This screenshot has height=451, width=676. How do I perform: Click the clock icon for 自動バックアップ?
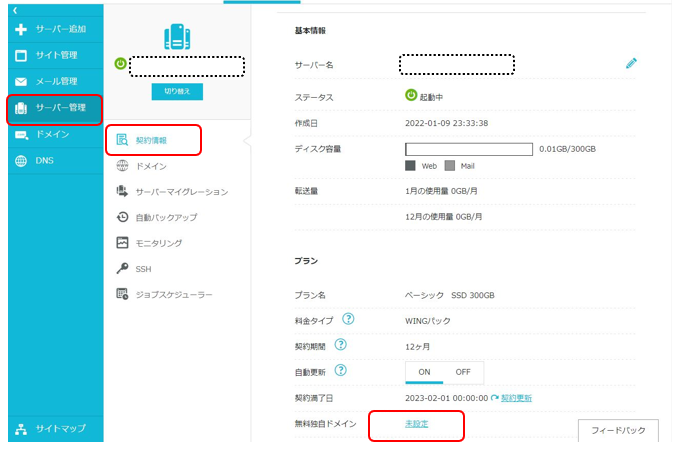click(x=122, y=217)
